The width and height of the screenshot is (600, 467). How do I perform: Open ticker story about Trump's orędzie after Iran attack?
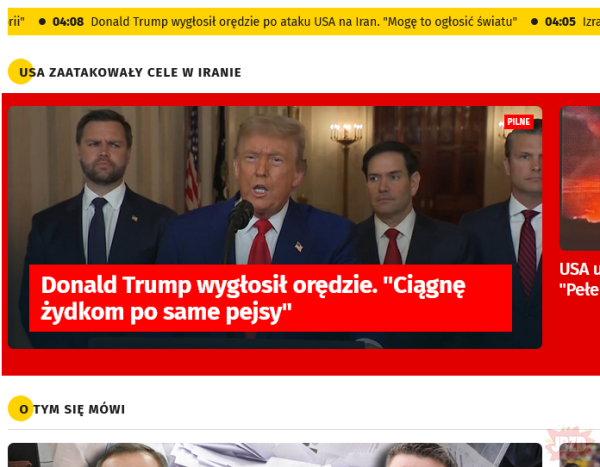tap(304, 22)
